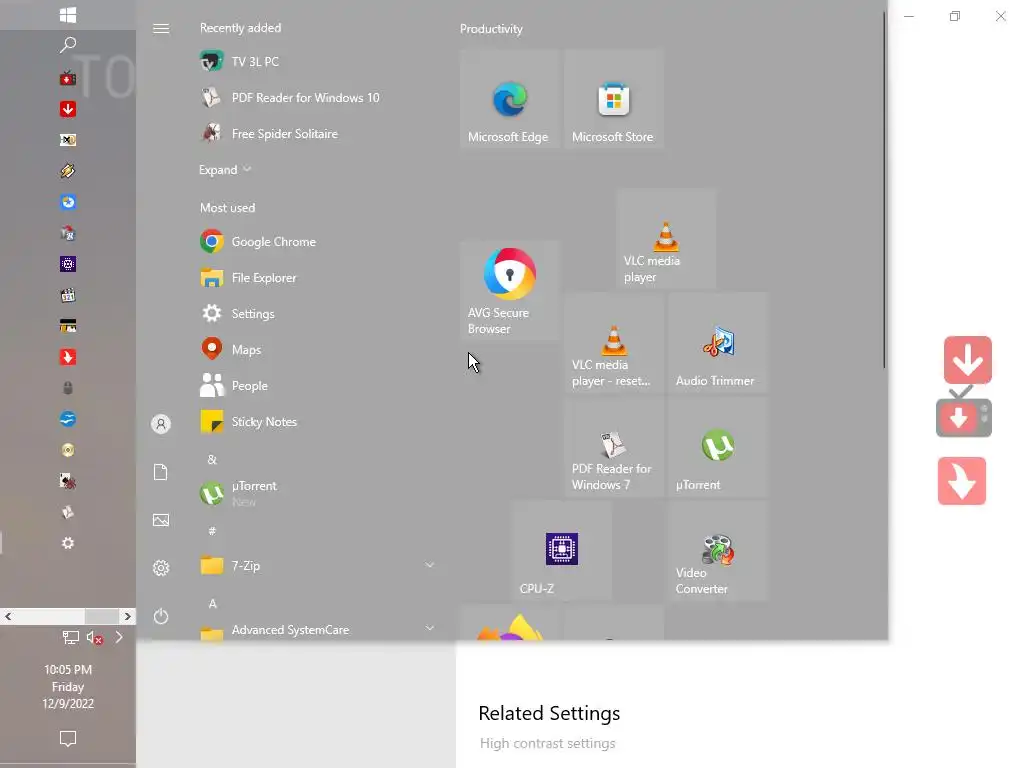Open High contrast settings link

coord(547,743)
